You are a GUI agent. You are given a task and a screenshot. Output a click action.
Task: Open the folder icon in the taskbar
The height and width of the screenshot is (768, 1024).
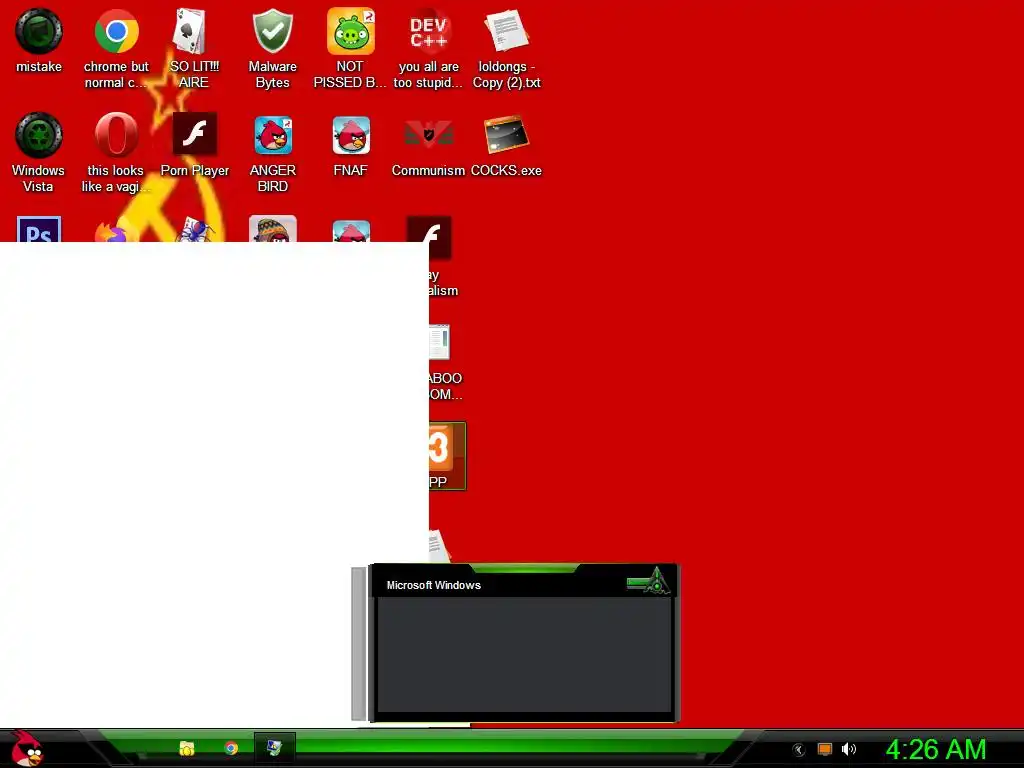pyautogui.click(x=187, y=748)
